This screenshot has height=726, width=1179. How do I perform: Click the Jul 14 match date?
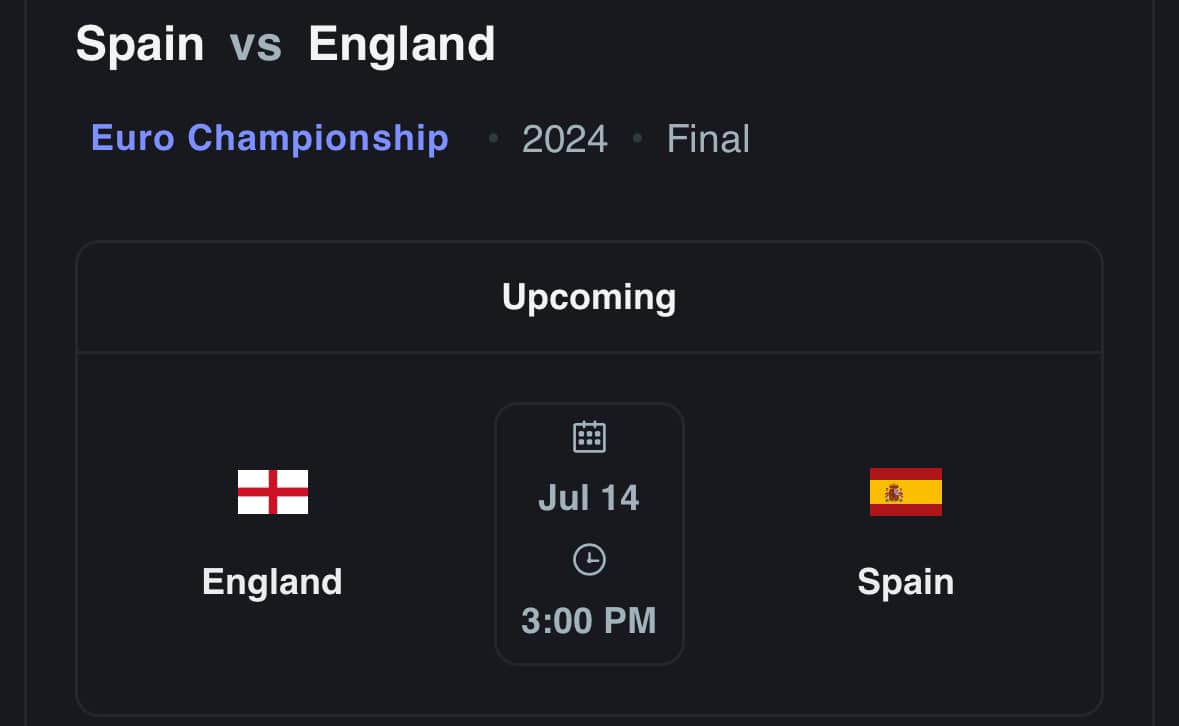[x=589, y=498]
